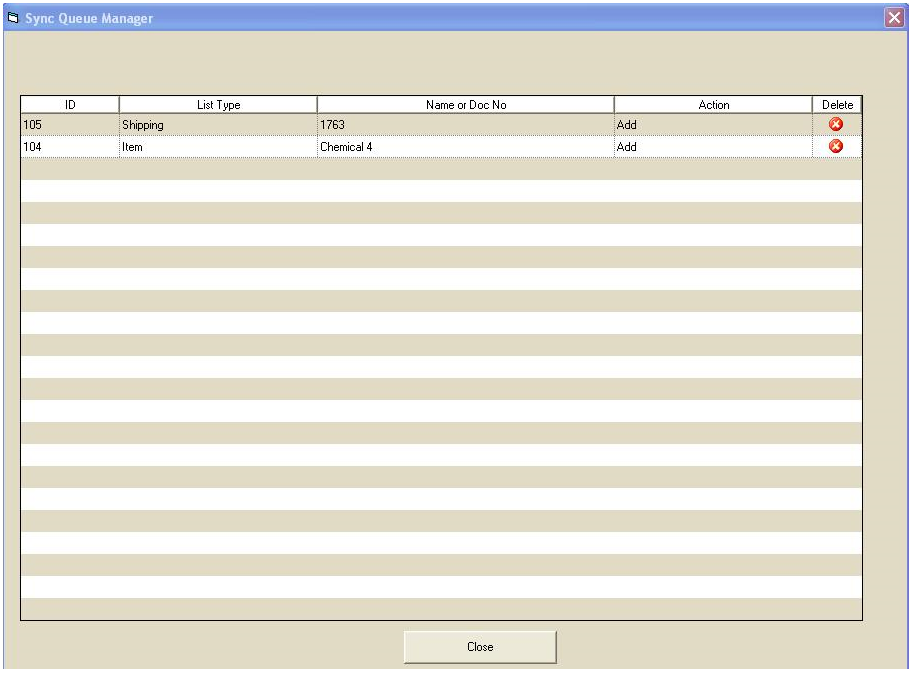Image resolution: width=913 pixels, height=674 pixels.
Task: Click the Name or Doc No column header
Action: (466, 105)
